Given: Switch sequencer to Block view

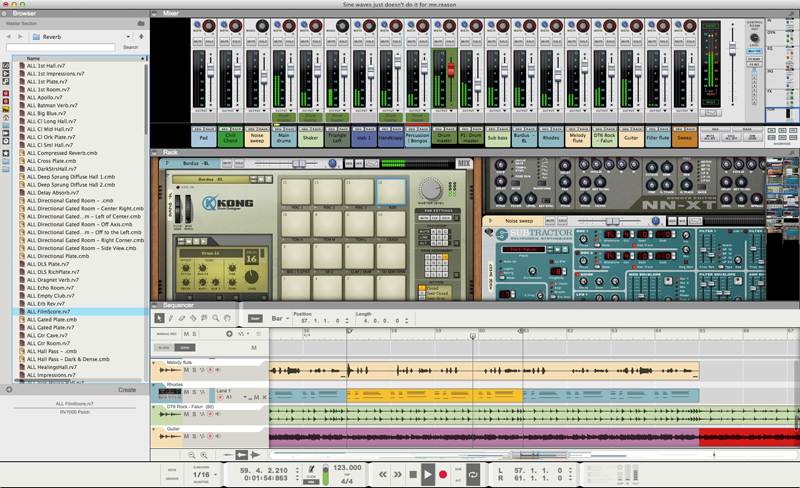Looking at the screenshot, I should point(163,346).
